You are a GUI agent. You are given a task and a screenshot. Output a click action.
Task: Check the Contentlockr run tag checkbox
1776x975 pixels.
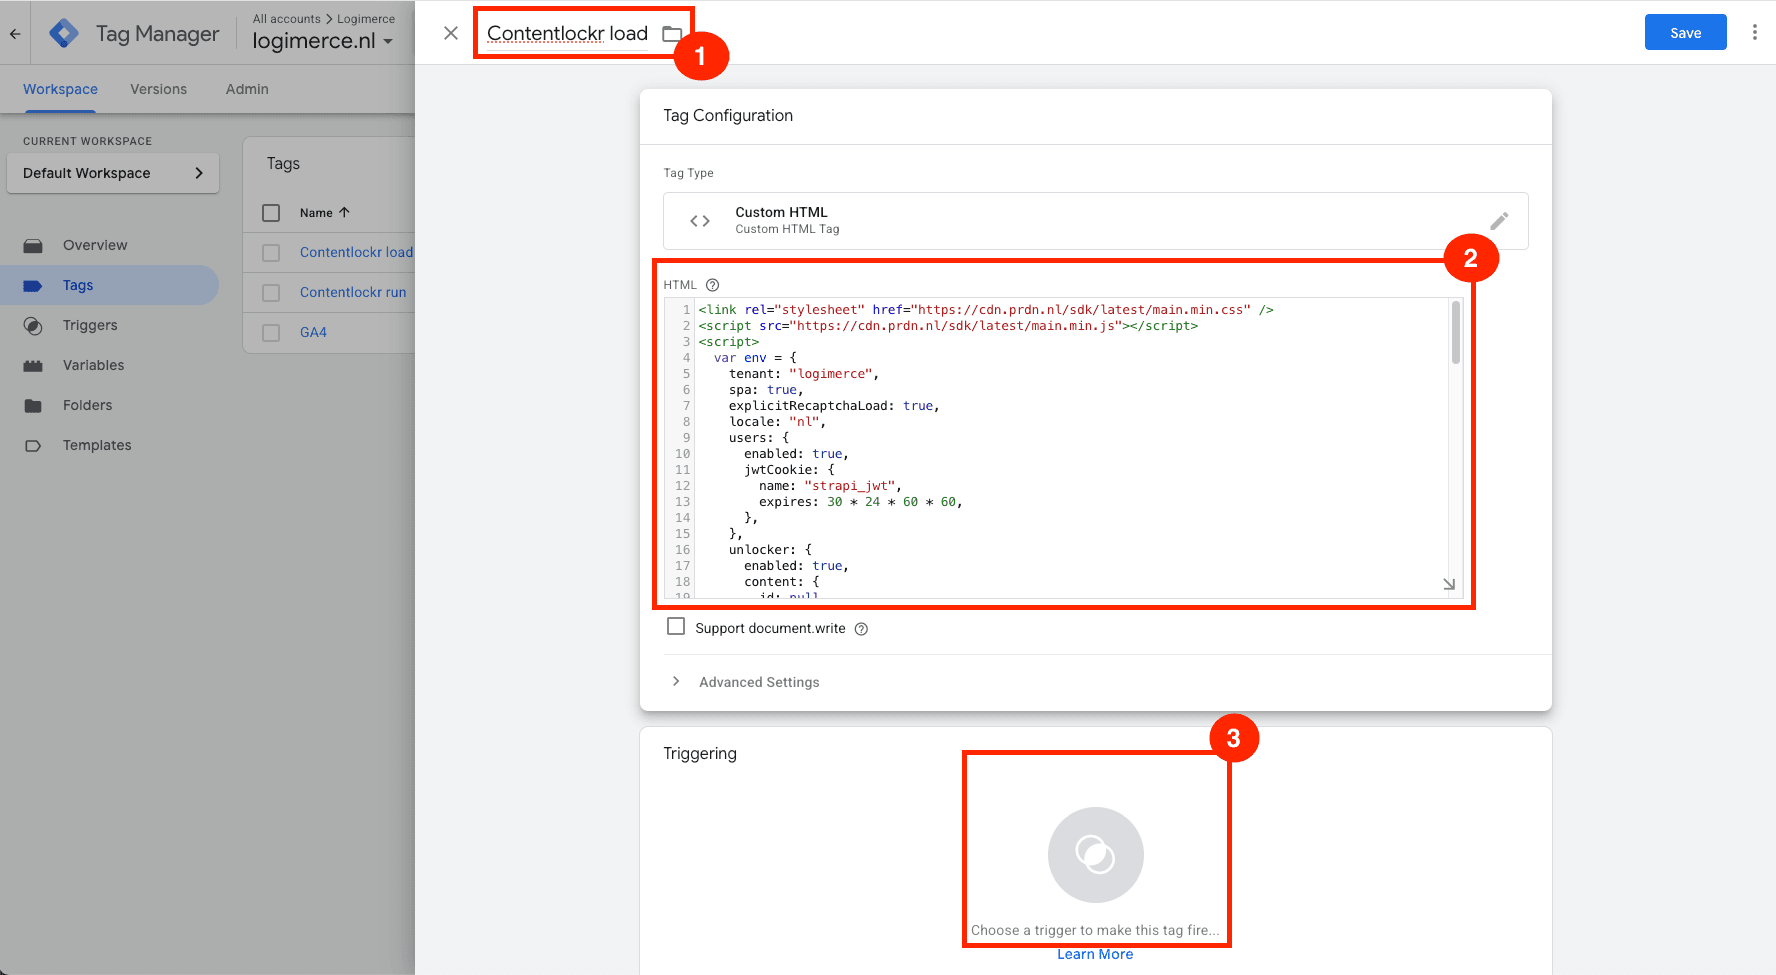(270, 292)
